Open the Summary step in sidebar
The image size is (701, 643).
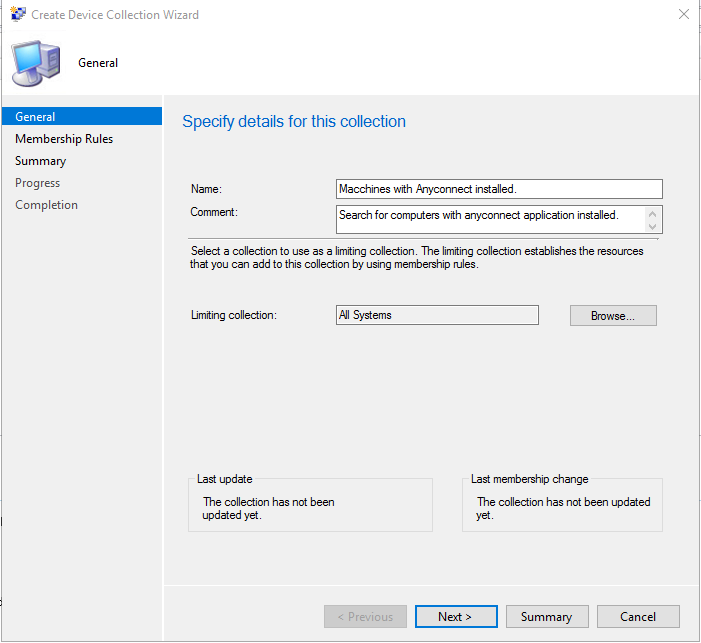pos(40,161)
